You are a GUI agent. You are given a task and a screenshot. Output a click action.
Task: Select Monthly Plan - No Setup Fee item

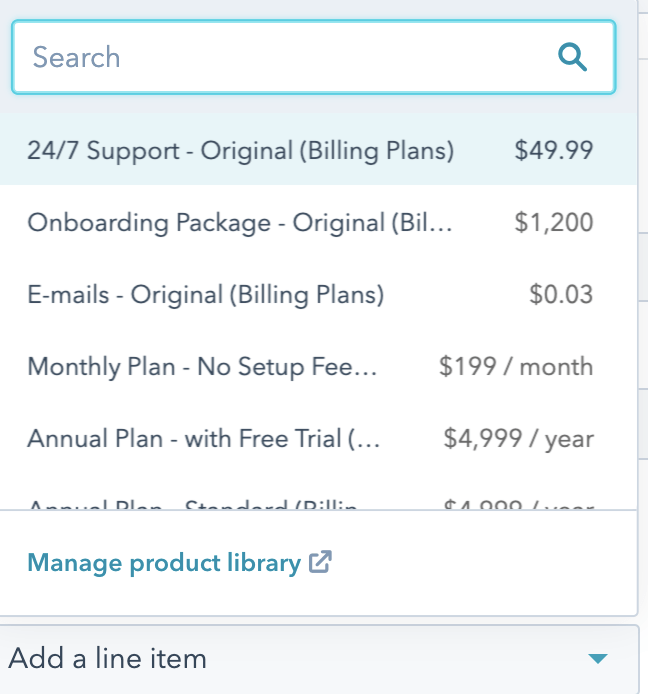(x=202, y=367)
